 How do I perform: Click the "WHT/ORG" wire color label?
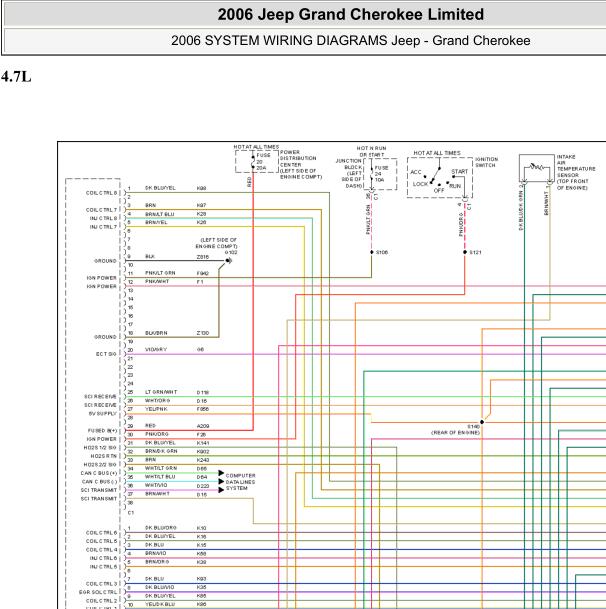pos(157,400)
